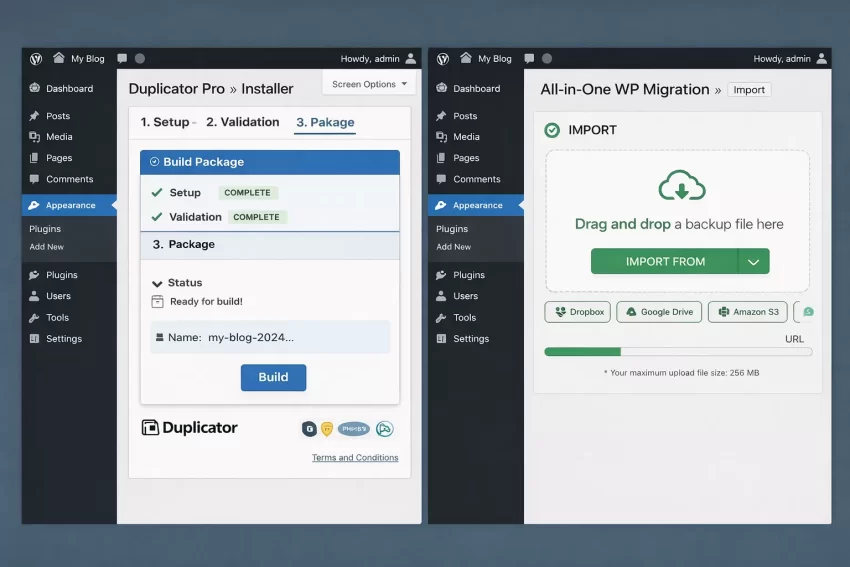
Task: Click the dark round badge beside Duplicator logo
Action: [309, 429]
